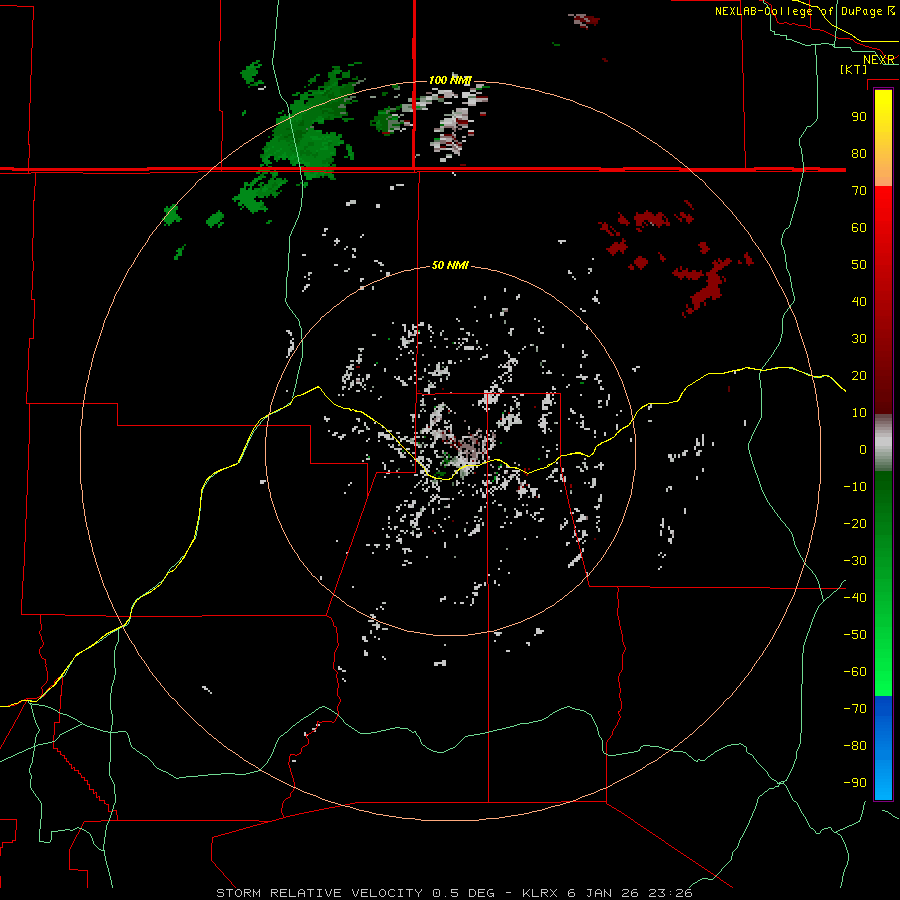This screenshot has width=900, height=900.
Task: Select the "10" value on the velocity scale
Action: pyautogui.click(x=859, y=413)
